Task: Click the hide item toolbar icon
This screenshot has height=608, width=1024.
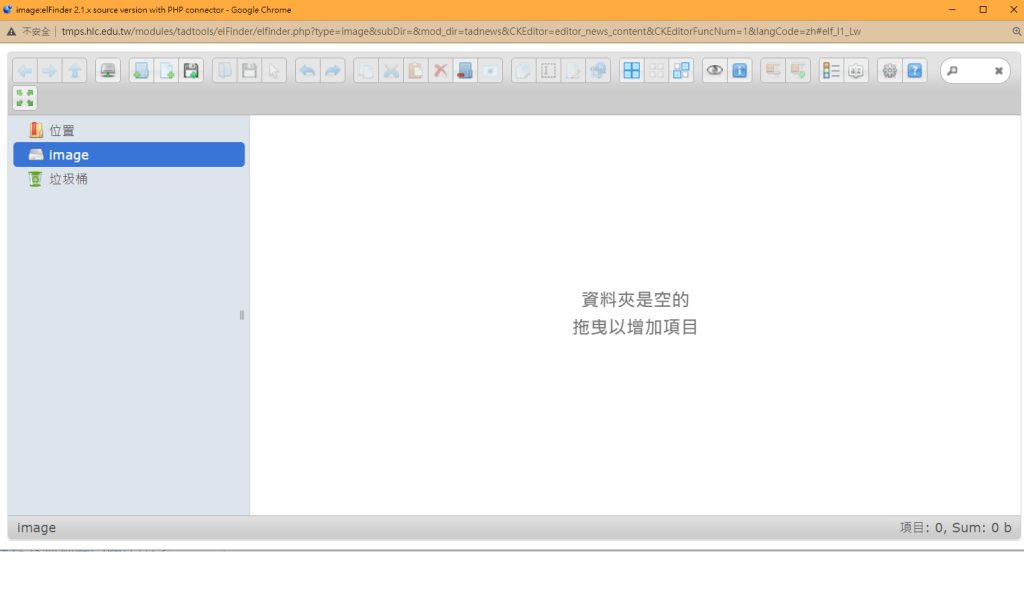Action: pos(490,71)
